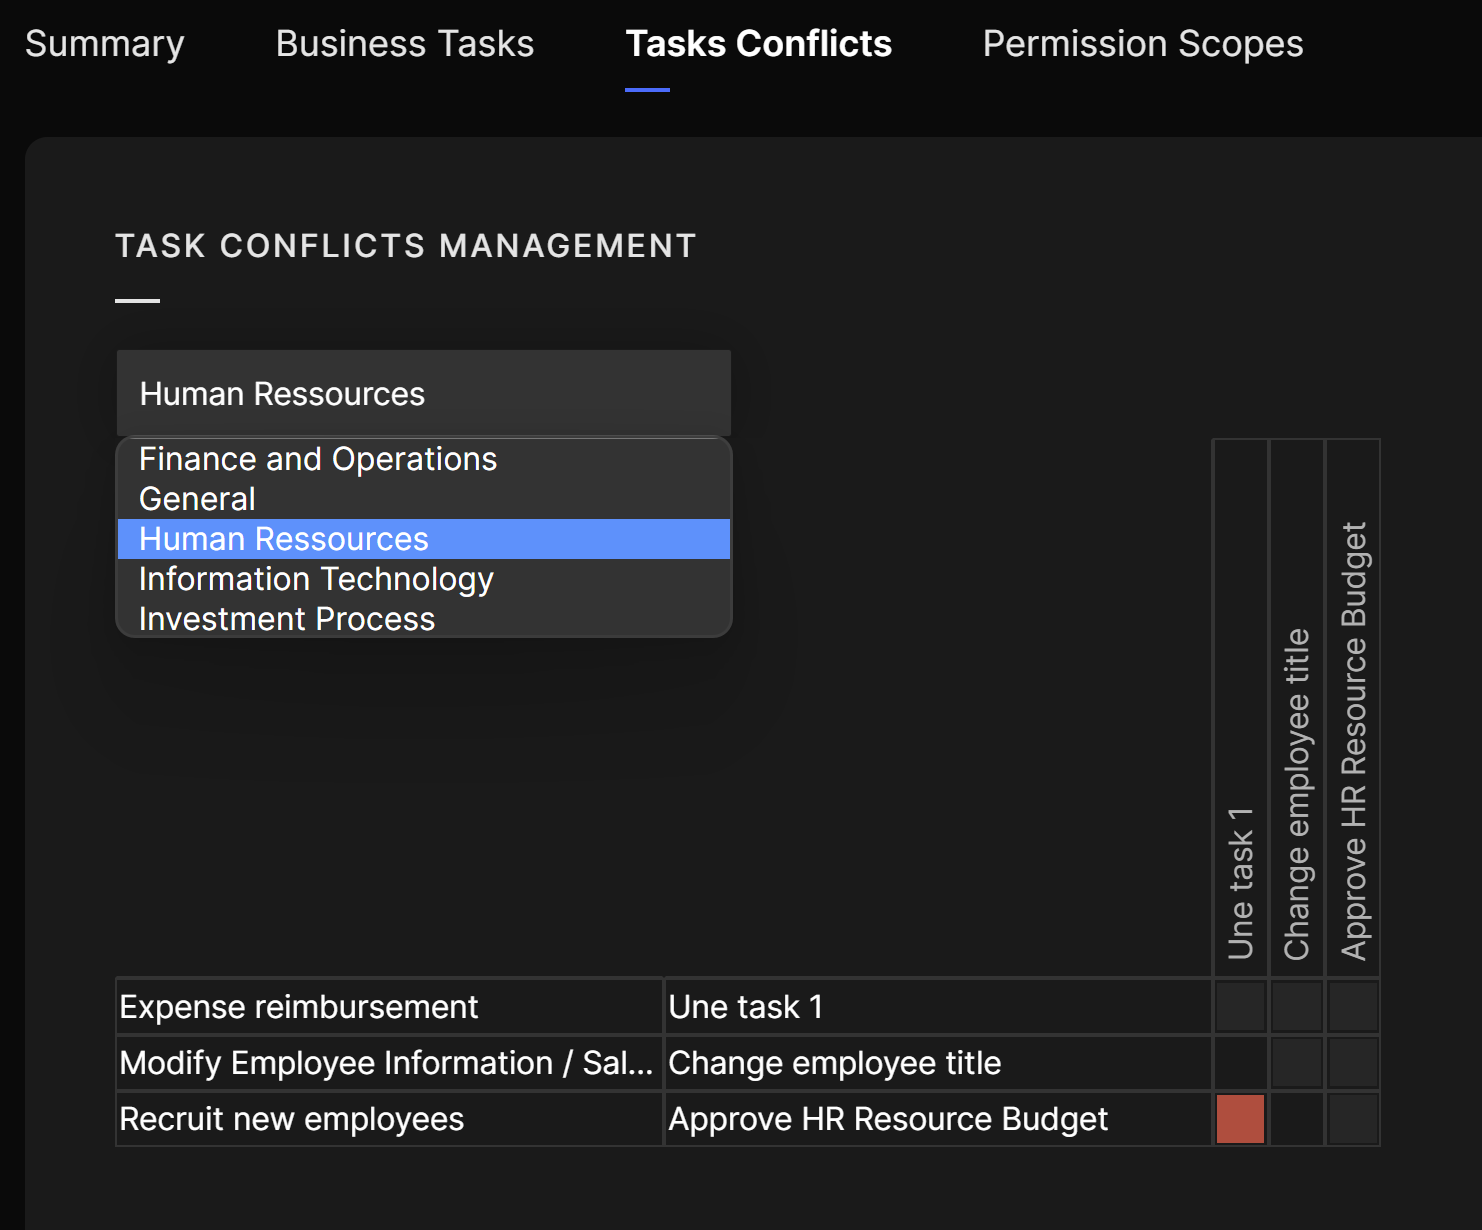The width and height of the screenshot is (1482, 1230).
Task: Click the Modify Employee Information / Sal... row label
Action: [386, 1063]
